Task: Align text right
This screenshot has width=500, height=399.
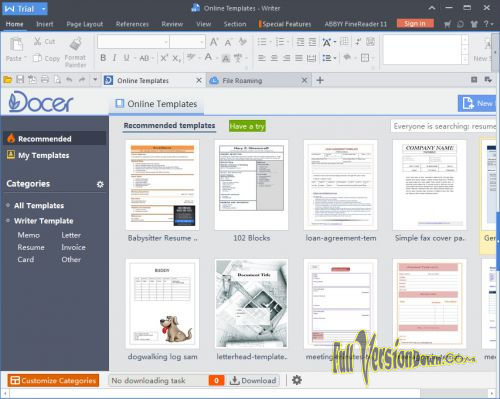Action: point(287,58)
